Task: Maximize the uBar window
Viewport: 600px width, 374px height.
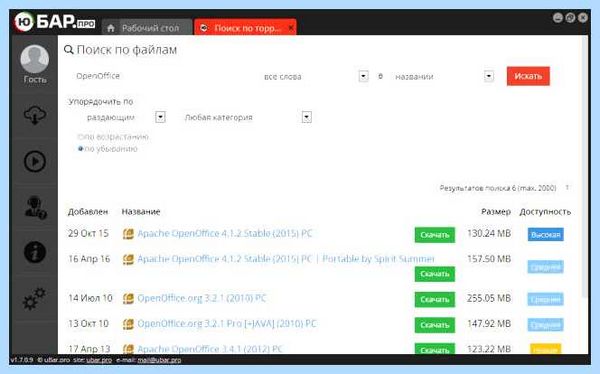Action: point(570,18)
